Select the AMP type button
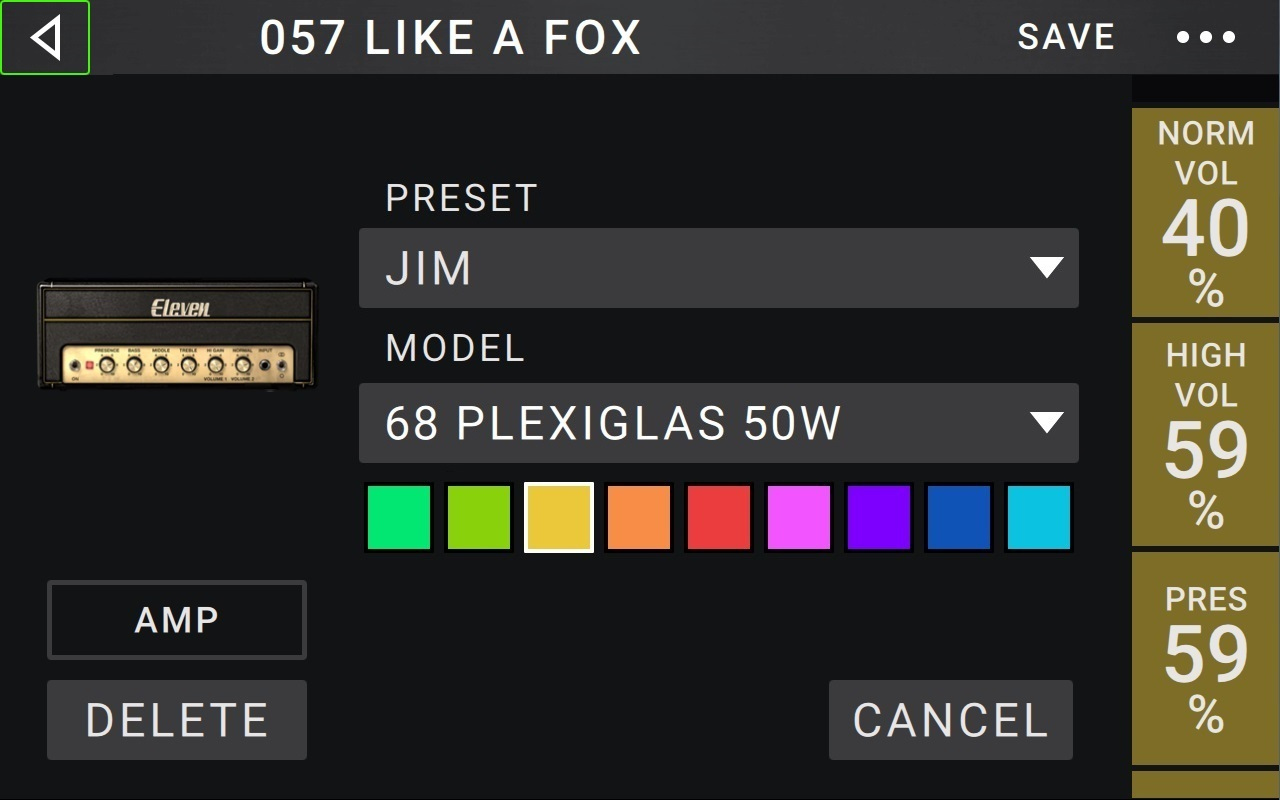This screenshot has width=1280, height=800. click(x=177, y=620)
